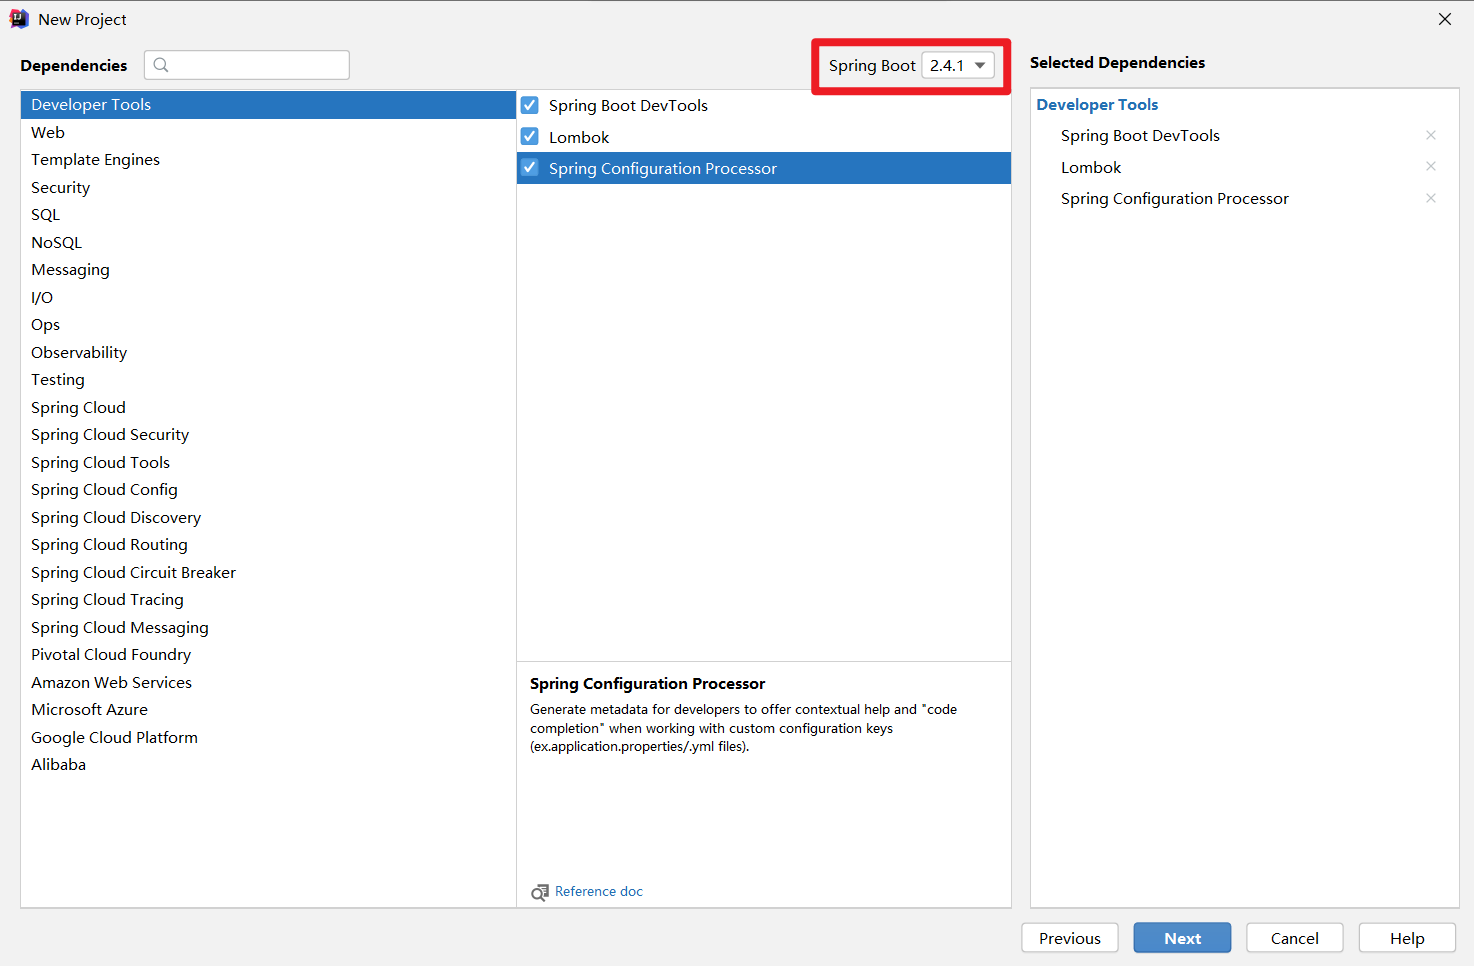The image size is (1474, 966).
Task: Select the Pivotal Cloud Foundry category
Action: (268, 655)
